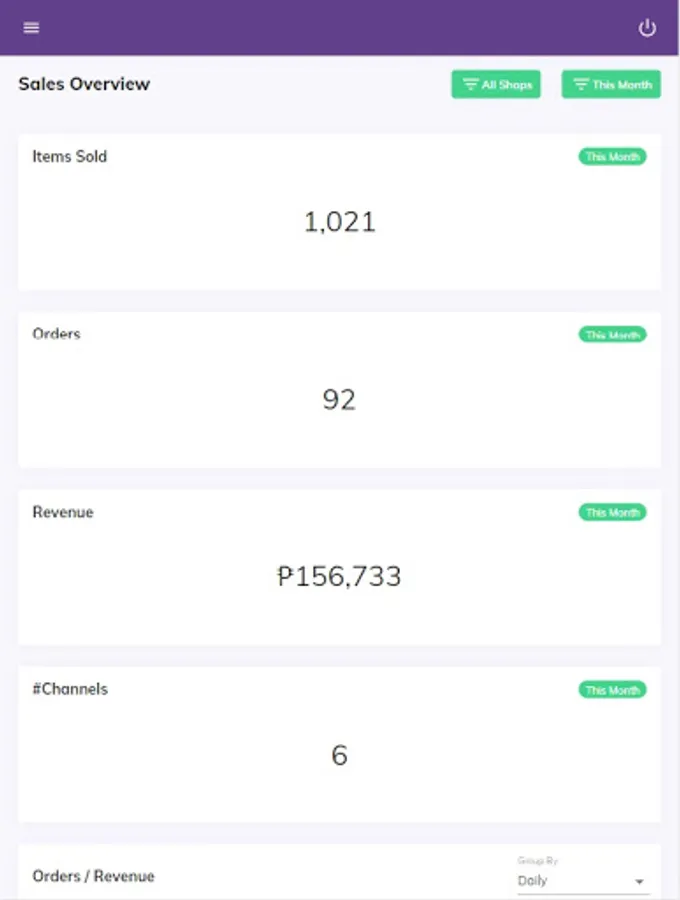Click the filter icon in All Shops button
680x900 pixels.
coord(471,84)
